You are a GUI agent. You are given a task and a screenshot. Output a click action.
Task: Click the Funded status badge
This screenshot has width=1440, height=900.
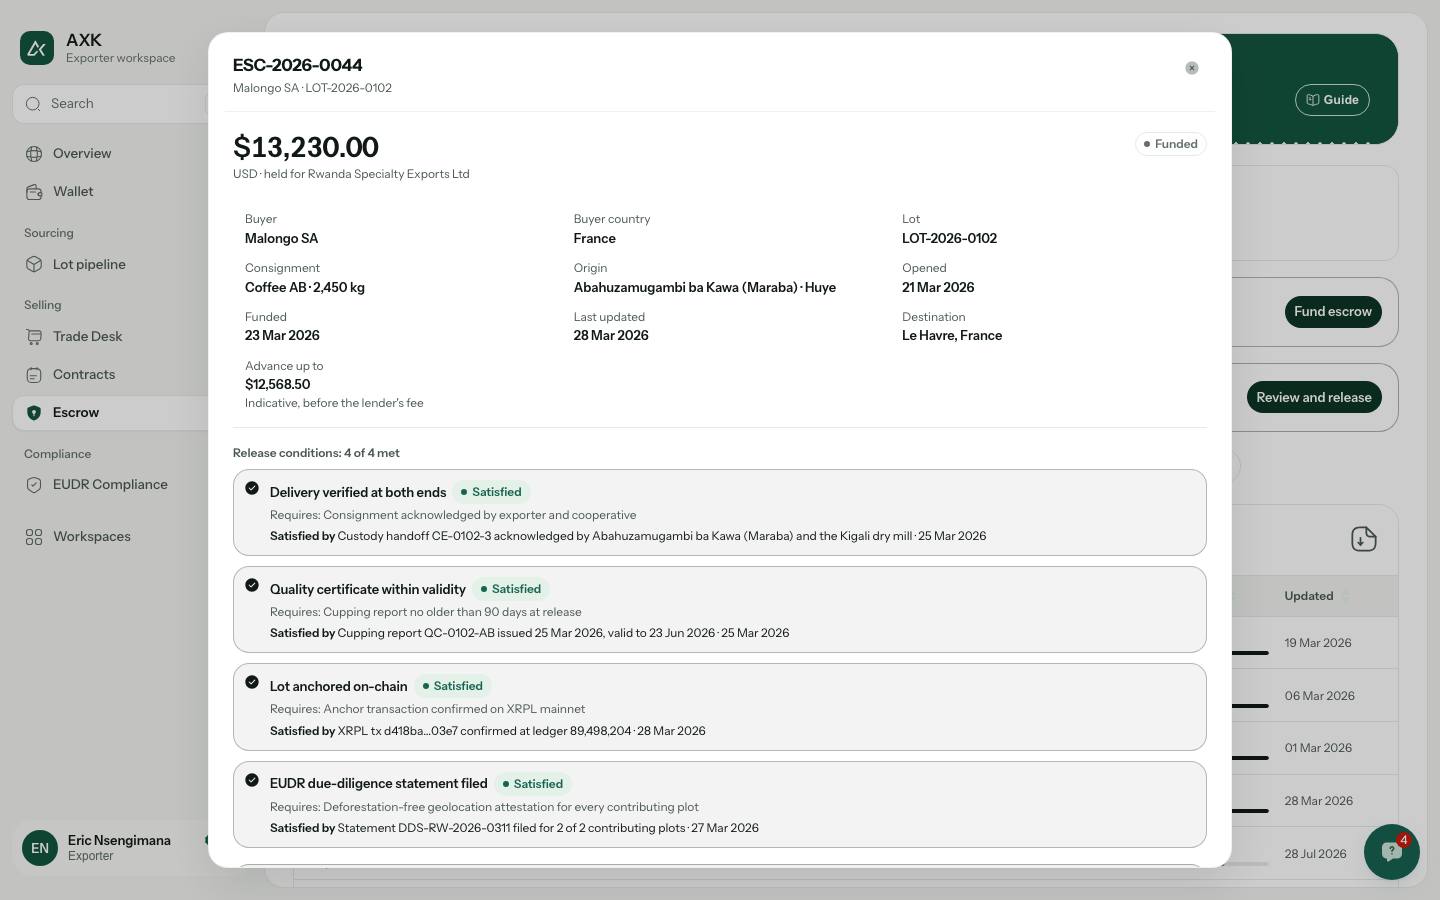pos(1171,144)
